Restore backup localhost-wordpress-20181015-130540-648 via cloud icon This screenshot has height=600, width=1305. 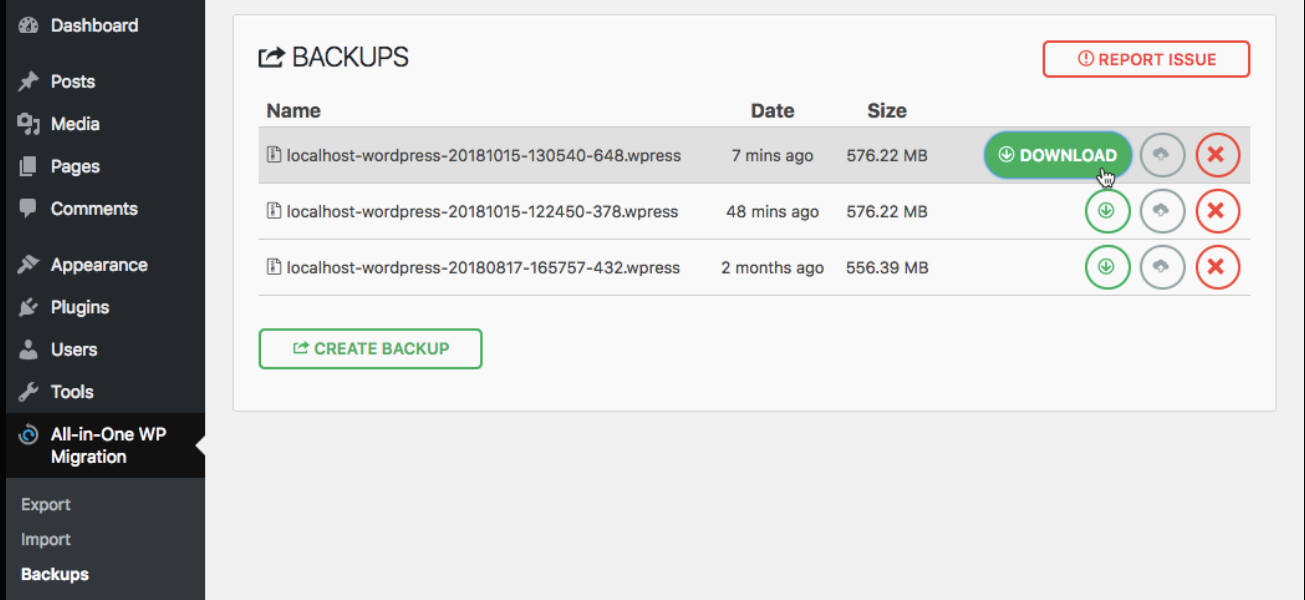point(1162,155)
